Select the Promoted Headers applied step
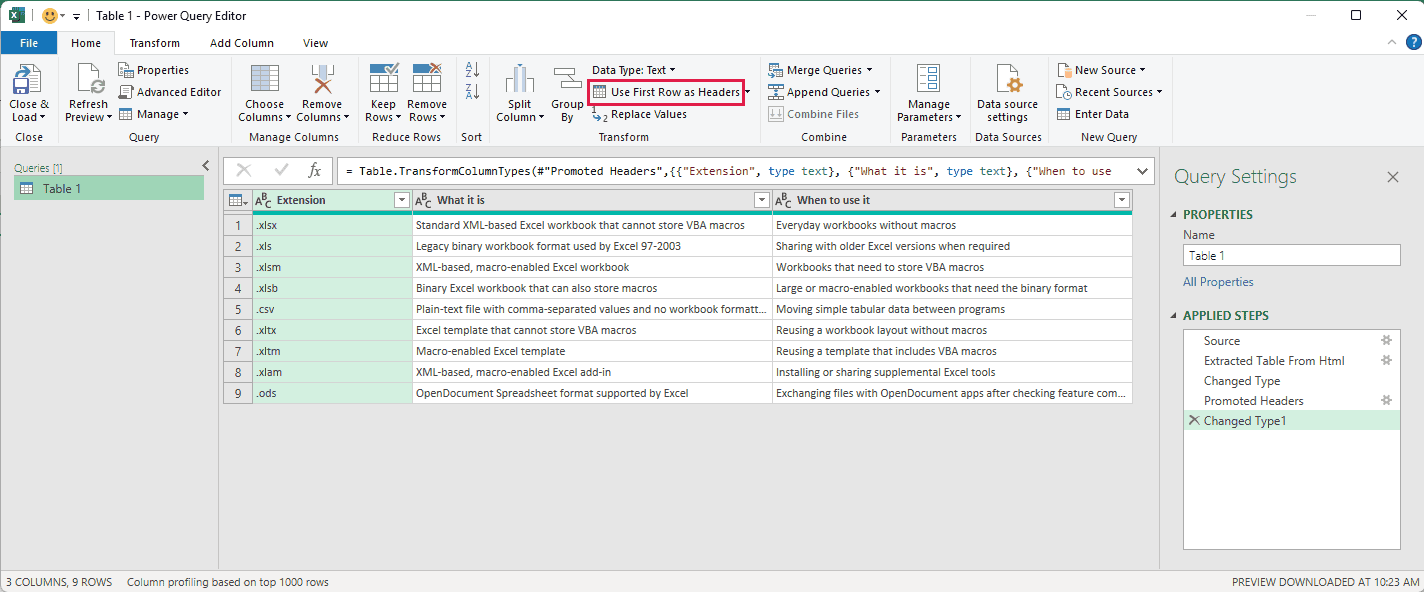Viewport: 1424px width, 592px height. pyautogui.click(x=1291, y=401)
